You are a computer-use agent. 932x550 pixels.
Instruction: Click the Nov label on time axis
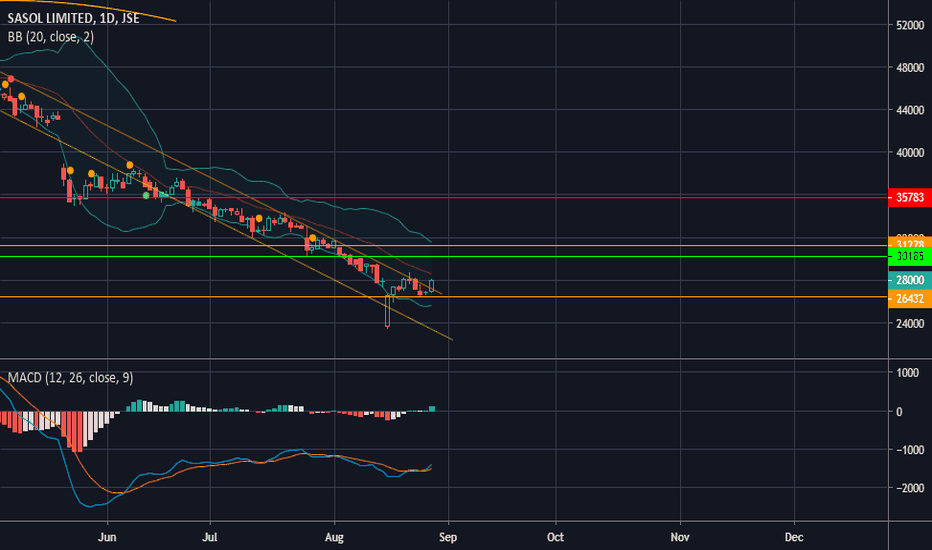(680, 537)
